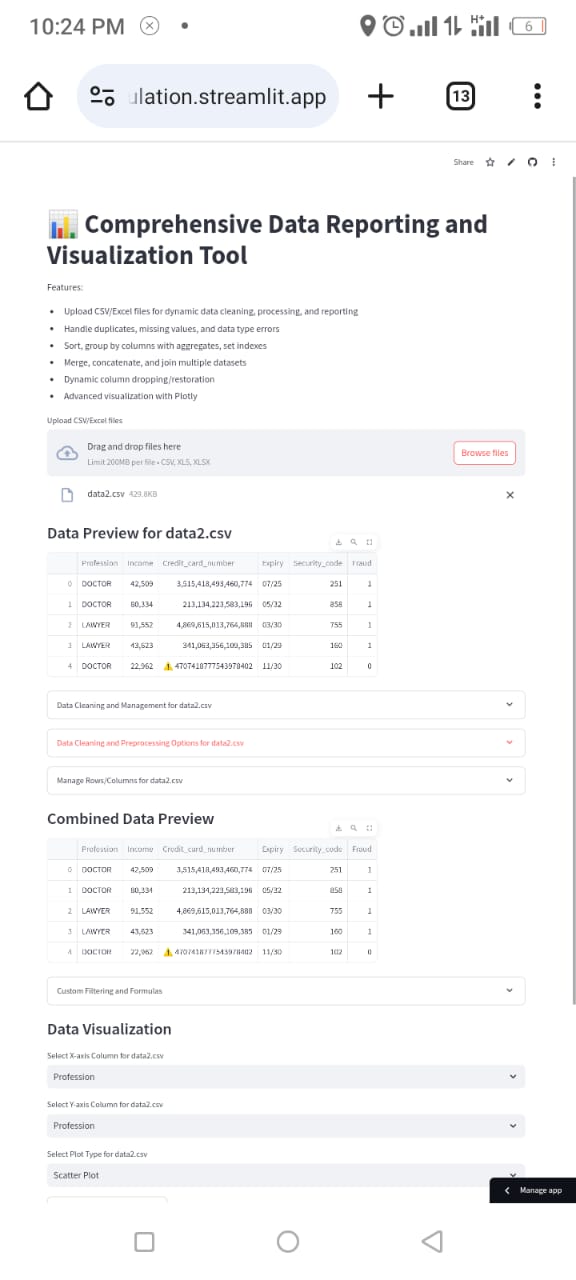Screen dimensions: 576x1280
Task: Select LAWYER row 3 in Combined Data Preview
Action: coord(99,931)
